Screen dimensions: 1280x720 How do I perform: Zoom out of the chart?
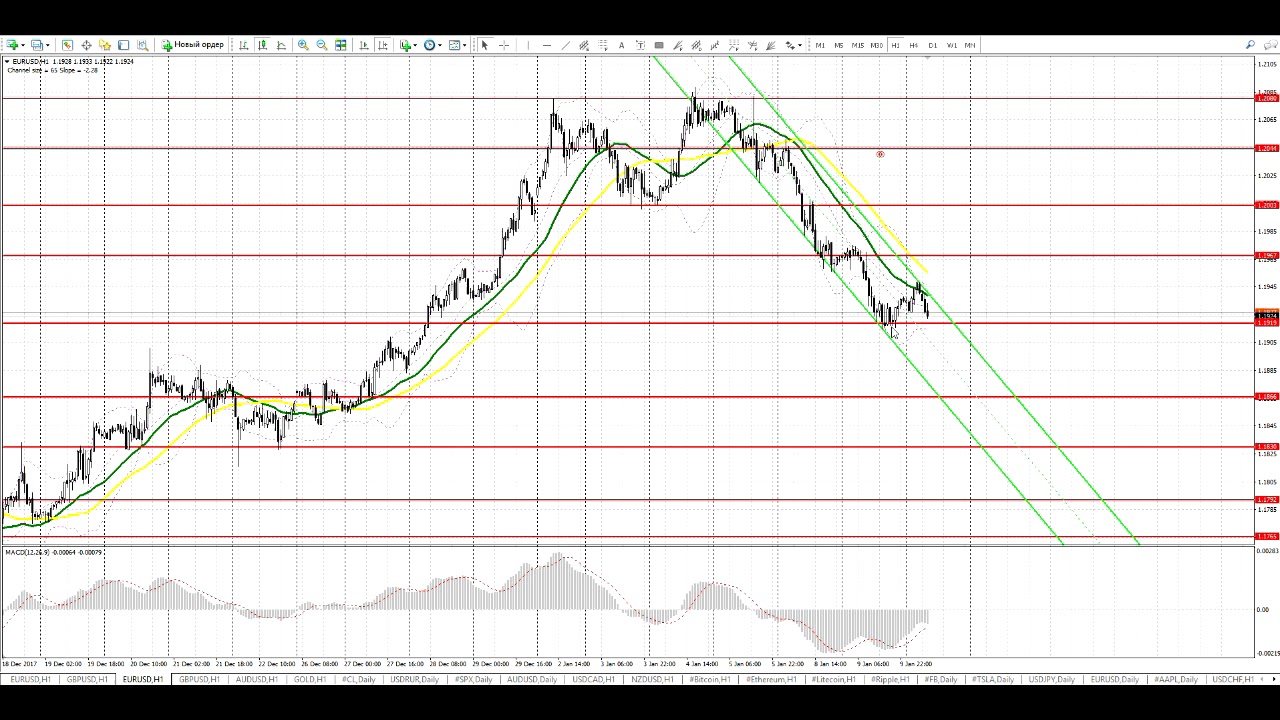pos(322,45)
